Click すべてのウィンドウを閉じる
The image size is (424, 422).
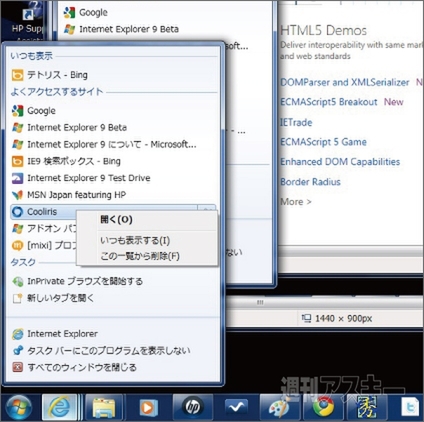point(113,367)
